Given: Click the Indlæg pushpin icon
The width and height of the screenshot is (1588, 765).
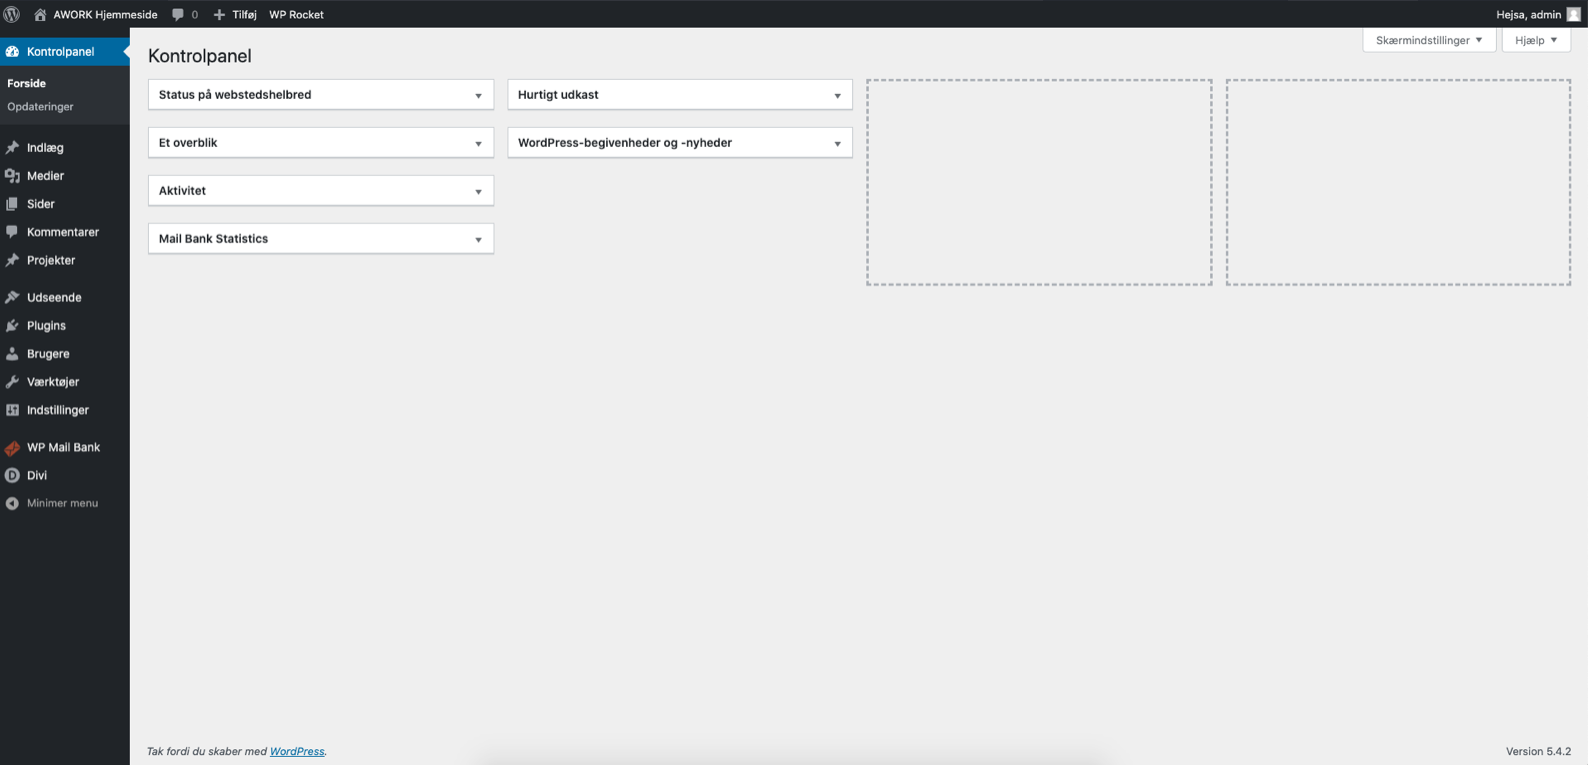Looking at the screenshot, I should (12, 147).
